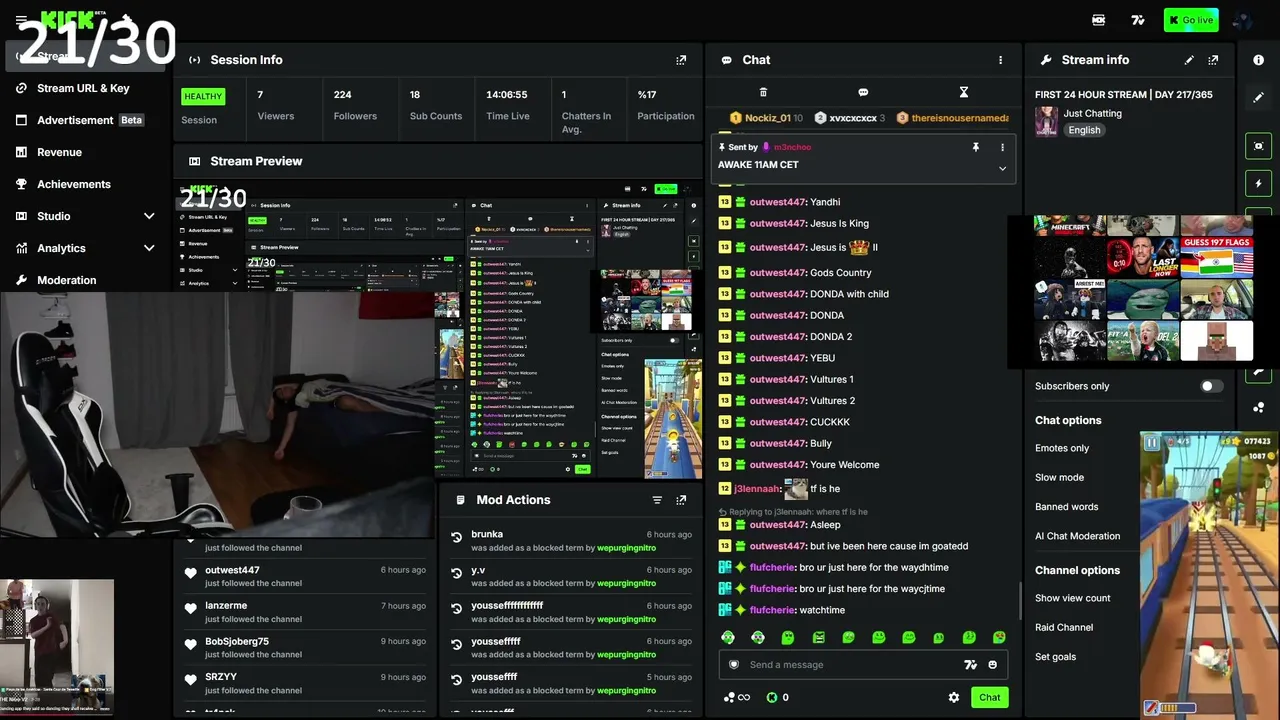Open Stream URL & Key page

point(83,88)
